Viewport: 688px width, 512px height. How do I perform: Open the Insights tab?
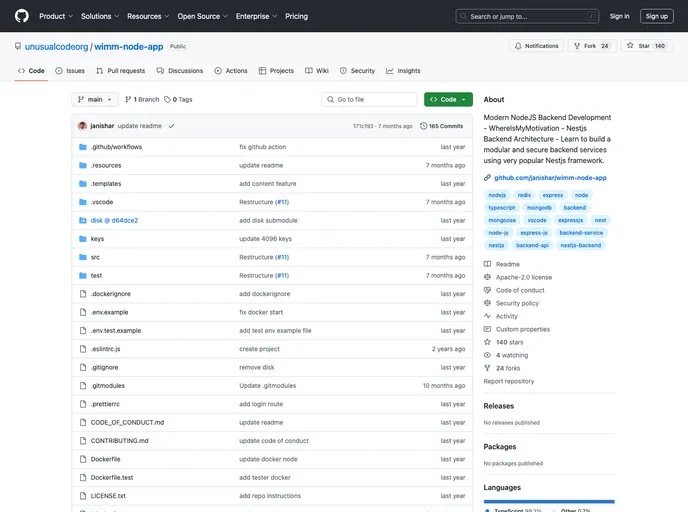click(403, 71)
